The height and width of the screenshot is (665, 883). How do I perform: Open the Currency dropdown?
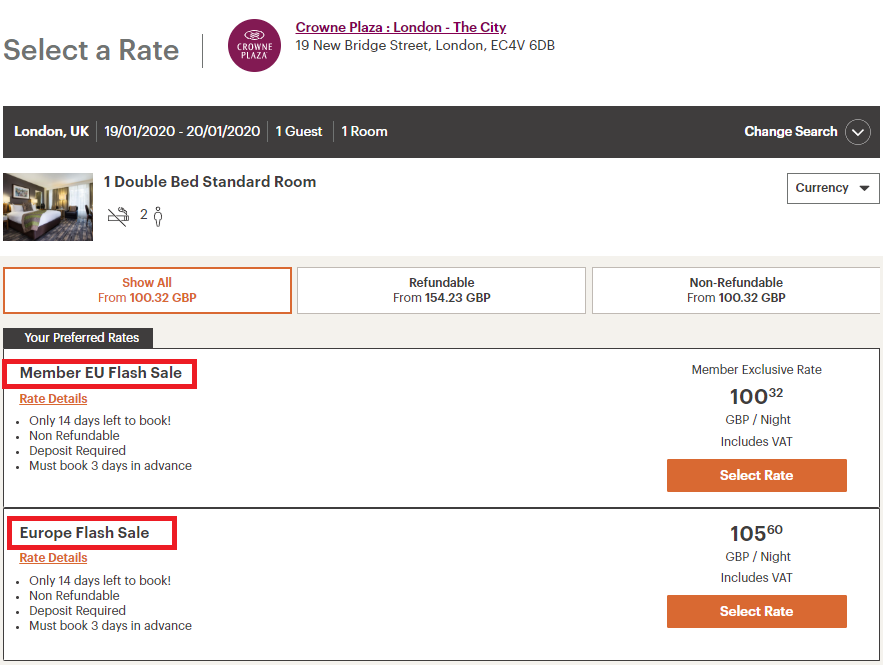(x=833, y=188)
